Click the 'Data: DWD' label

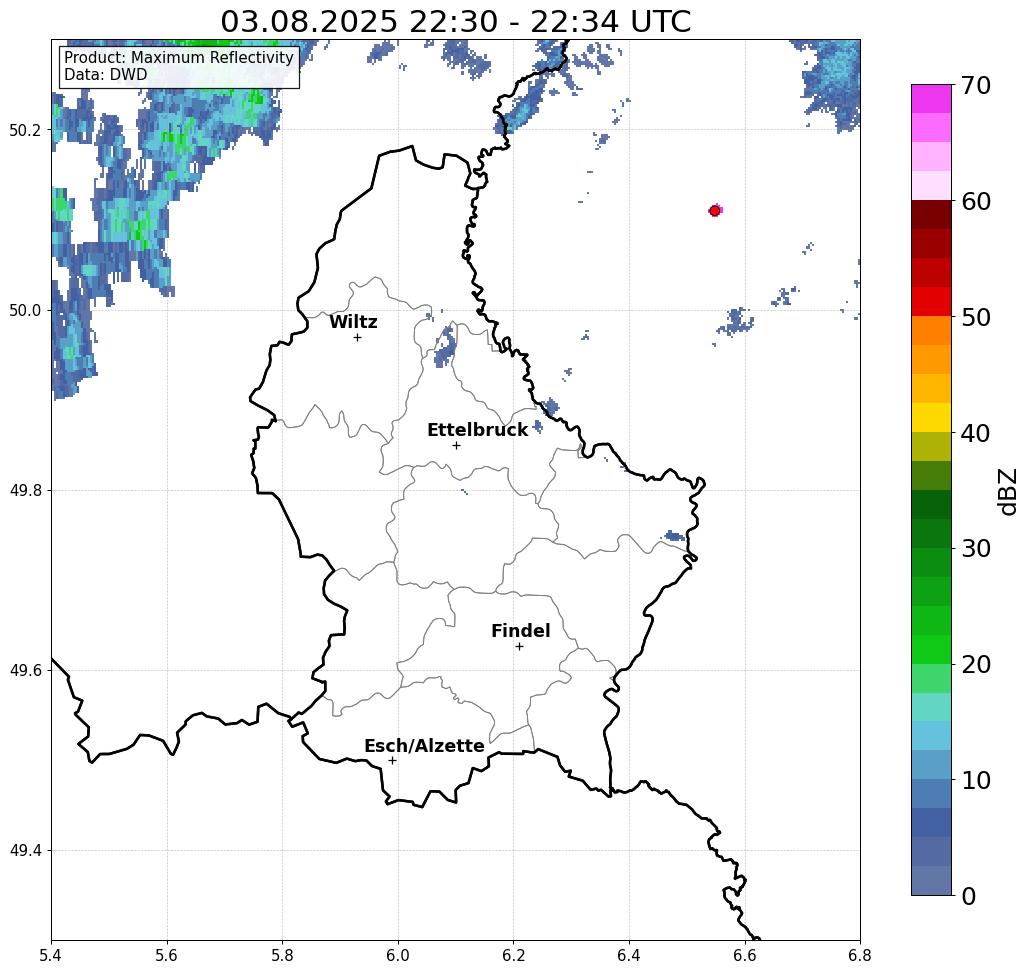[x=106, y=75]
